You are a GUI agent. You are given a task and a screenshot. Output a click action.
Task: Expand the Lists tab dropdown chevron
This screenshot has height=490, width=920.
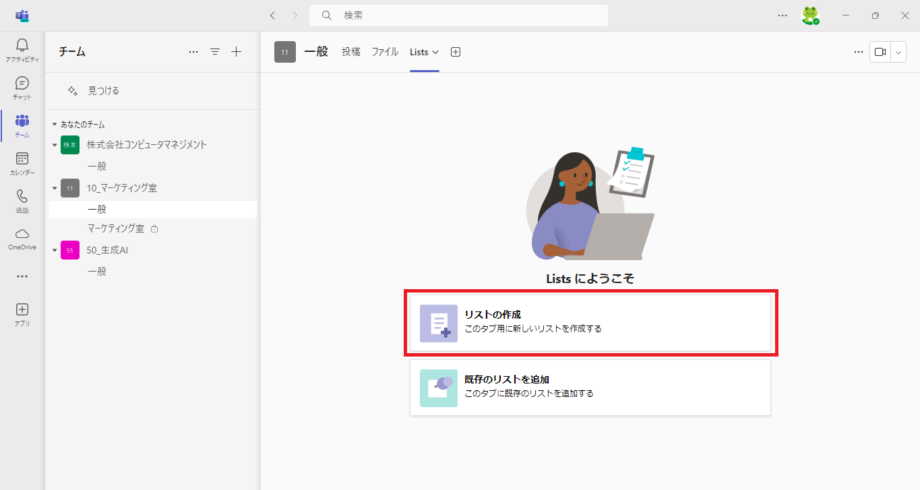pos(435,52)
